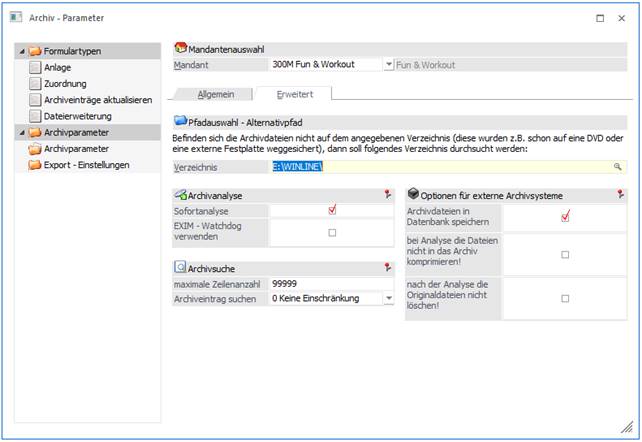Open the Mandant dropdown list
642x442 pixels.
click(x=389, y=64)
